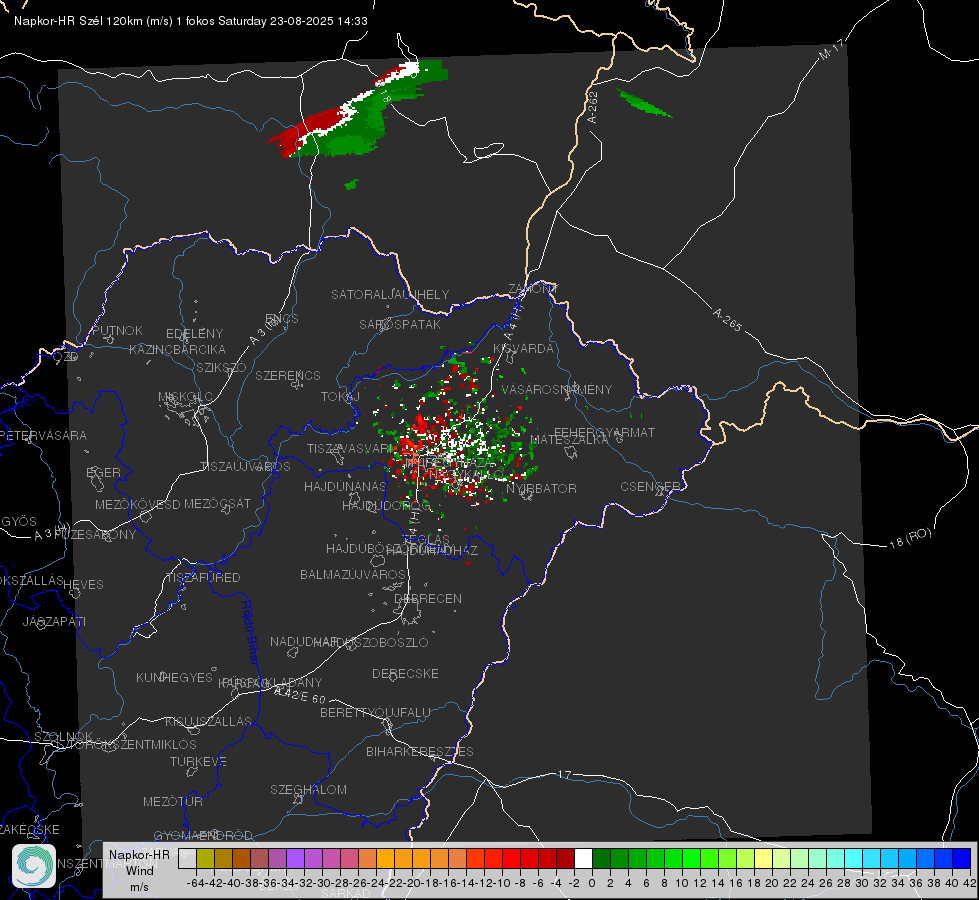This screenshot has height=900, width=979.
Task: Pick the light grey leftmost legend swatch
Action: click(187, 858)
